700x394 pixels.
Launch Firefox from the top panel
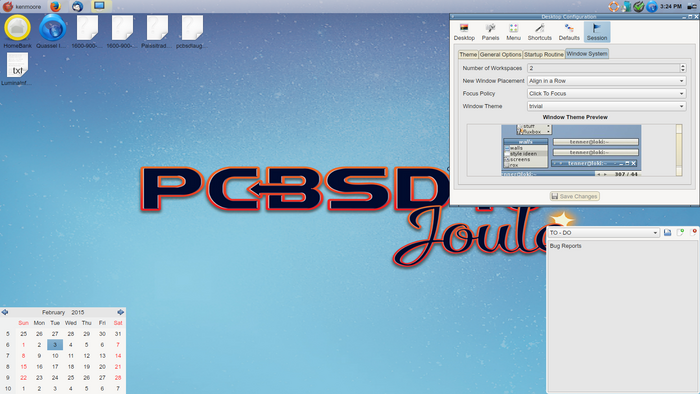tap(55, 6)
